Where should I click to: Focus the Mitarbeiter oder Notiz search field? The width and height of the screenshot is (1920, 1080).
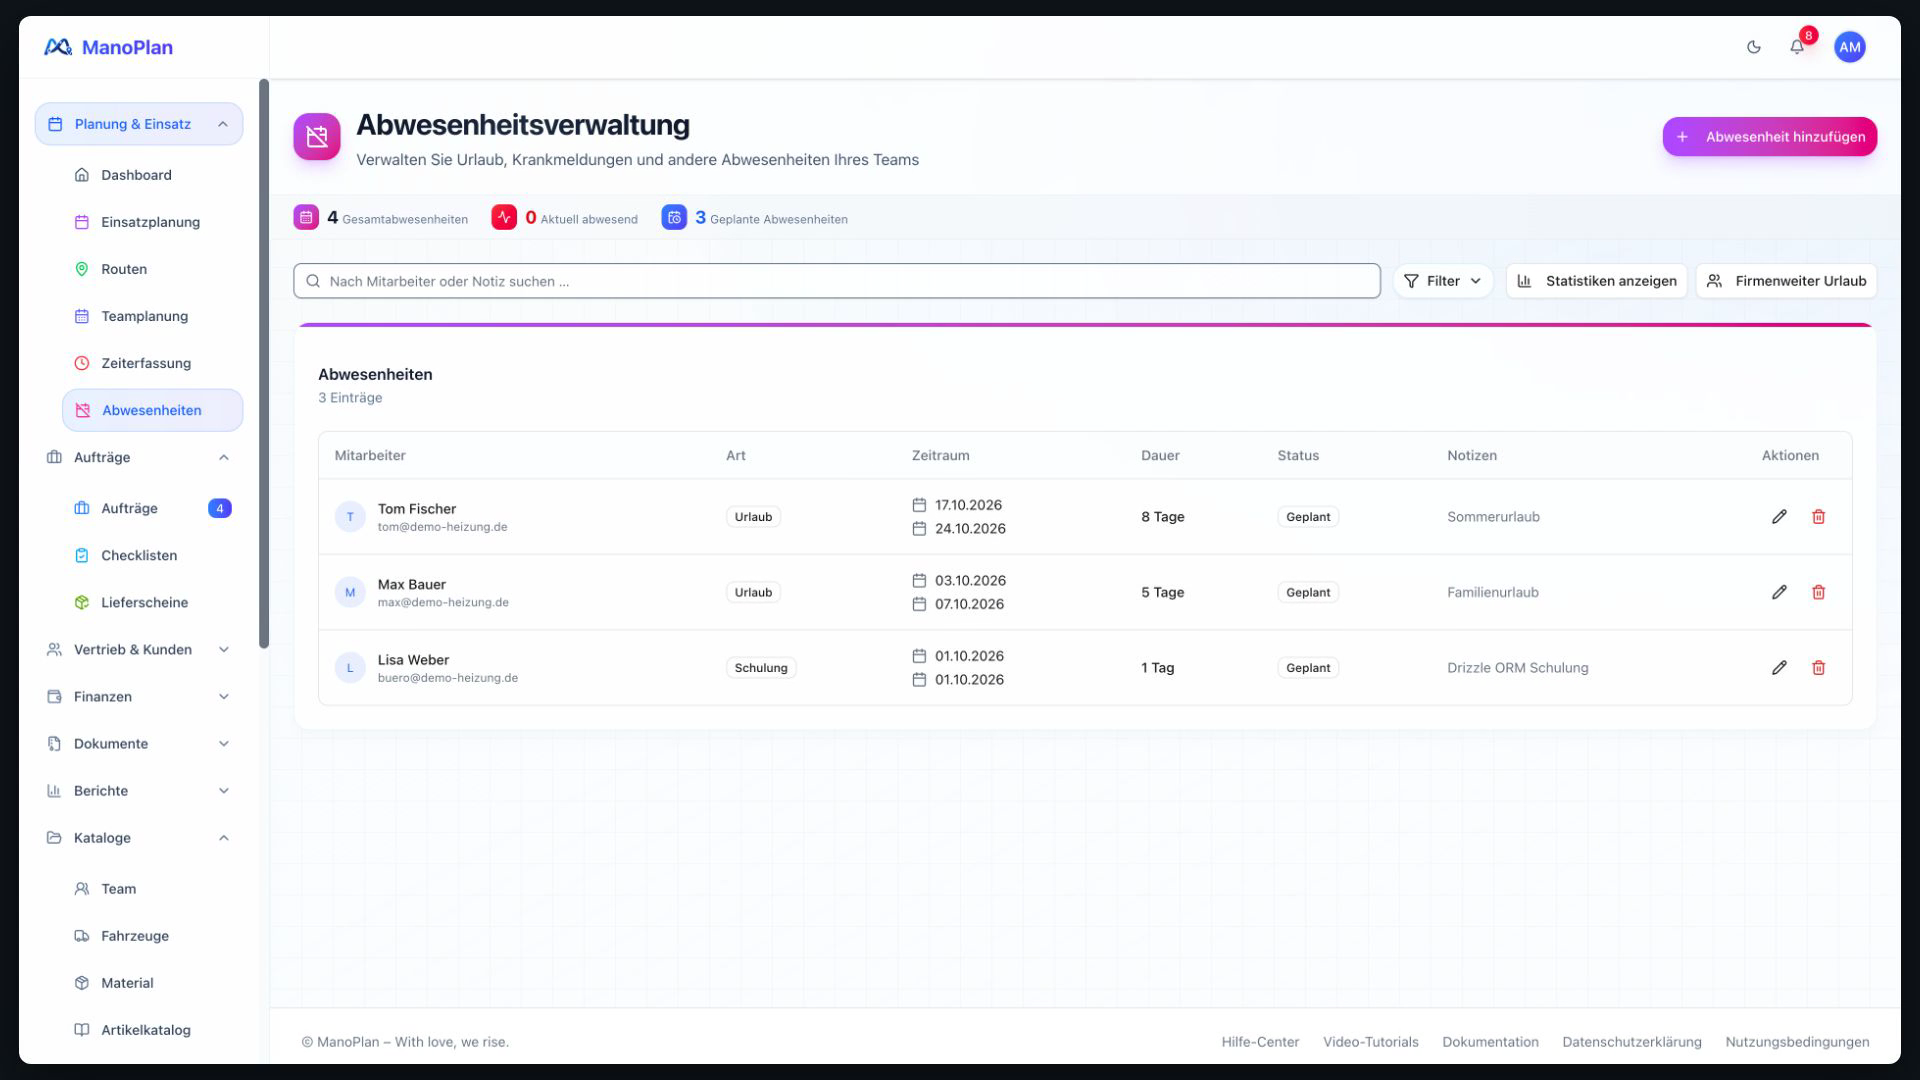point(836,281)
